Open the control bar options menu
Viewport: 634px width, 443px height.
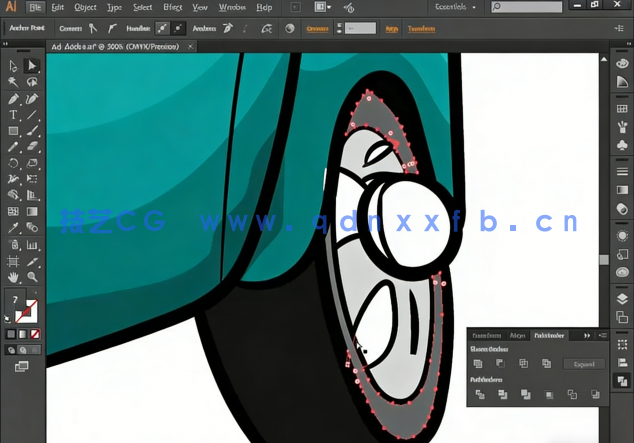coord(619,28)
